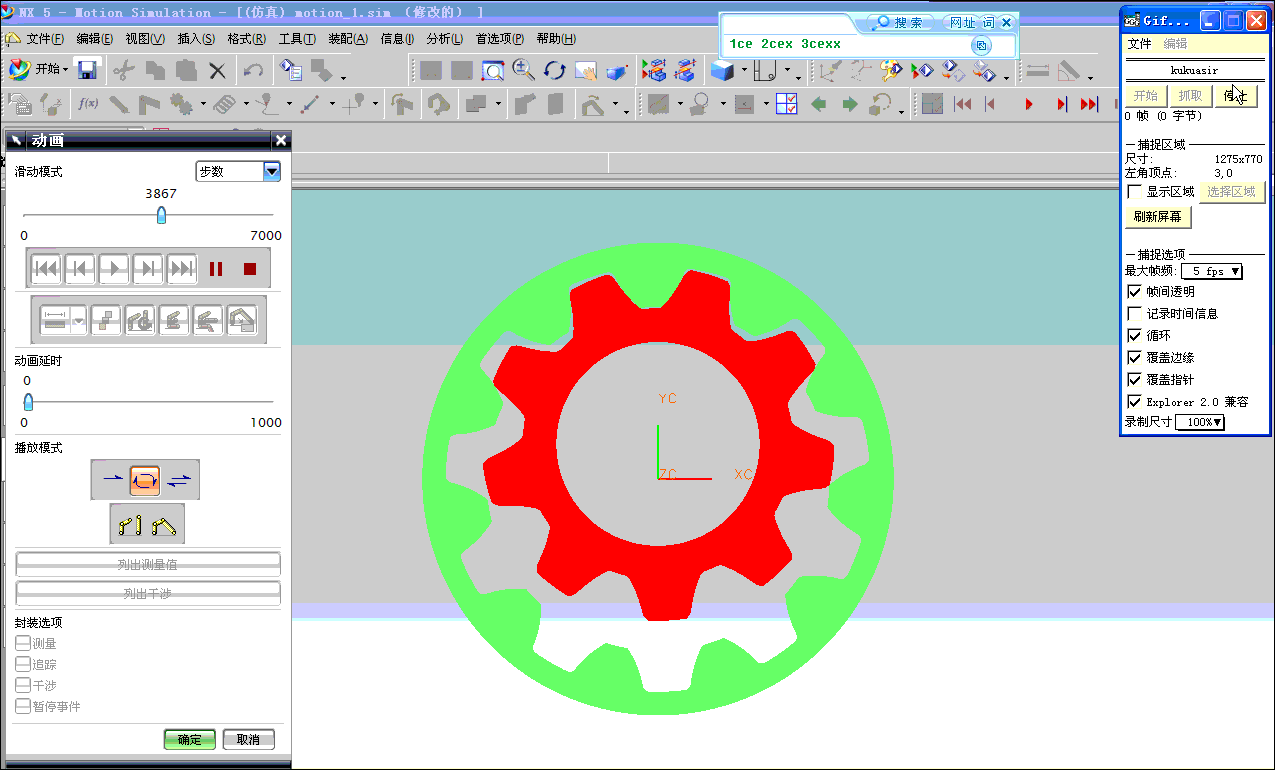Click toolbar red Play arrow icon
This screenshot has height=770, width=1275.
pos(1030,103)
